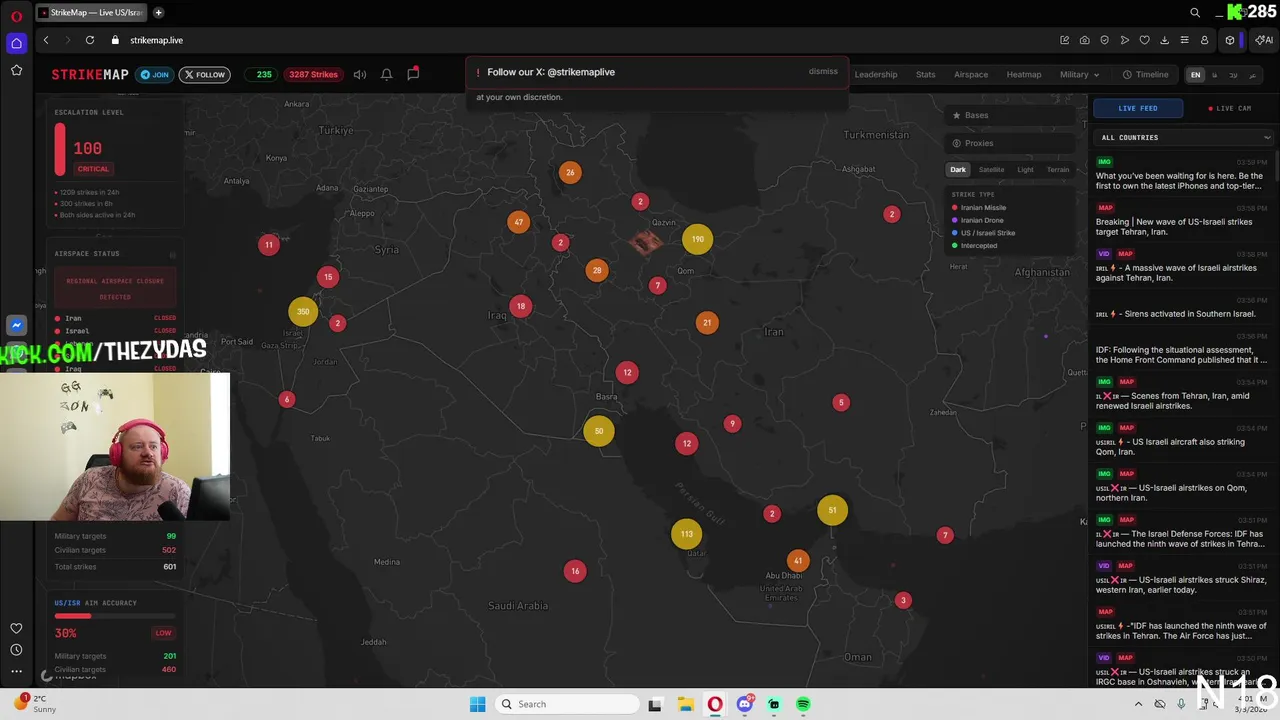Open the cluster marker showing 190 near Qom
This screenshot has width=1280, height=720.
697,239
